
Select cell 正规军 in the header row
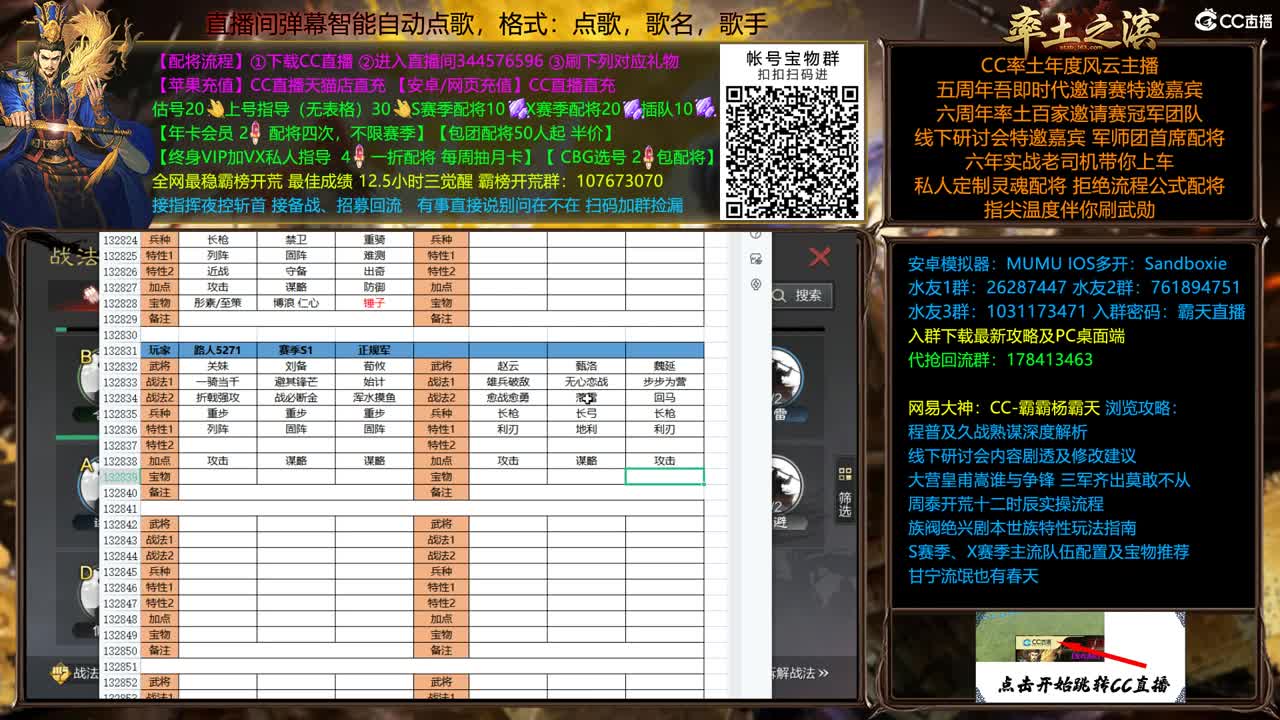(374, 350)
